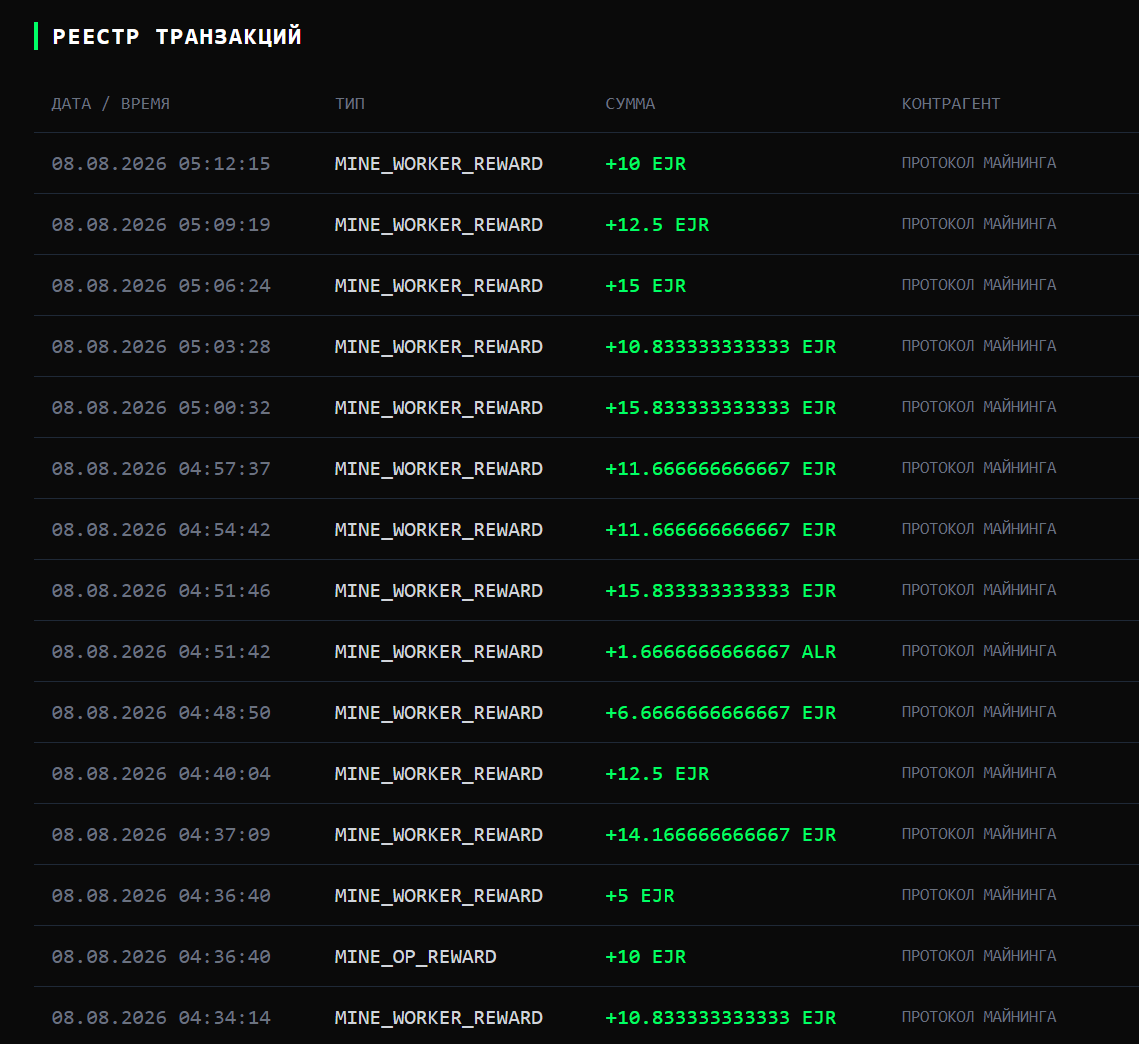Click MINE_WORKER_REWARD in the 04:54:42 row
Image resolution: width=1139 pixels, height=1044 pixels.
coord(439,530)
